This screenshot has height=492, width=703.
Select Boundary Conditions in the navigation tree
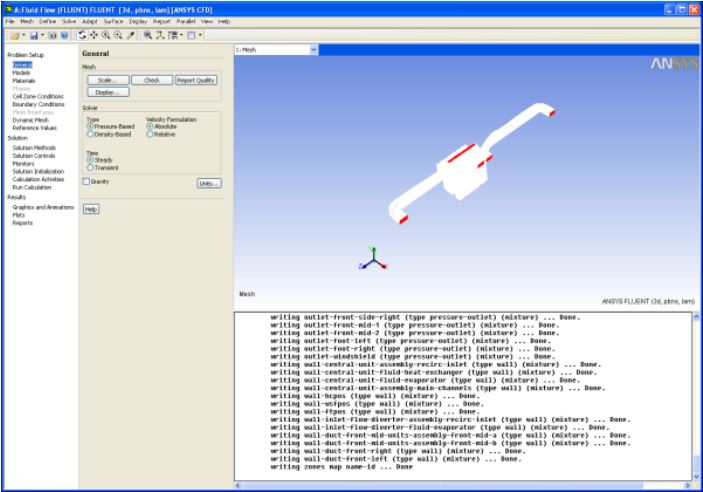(x=38, y=104)
